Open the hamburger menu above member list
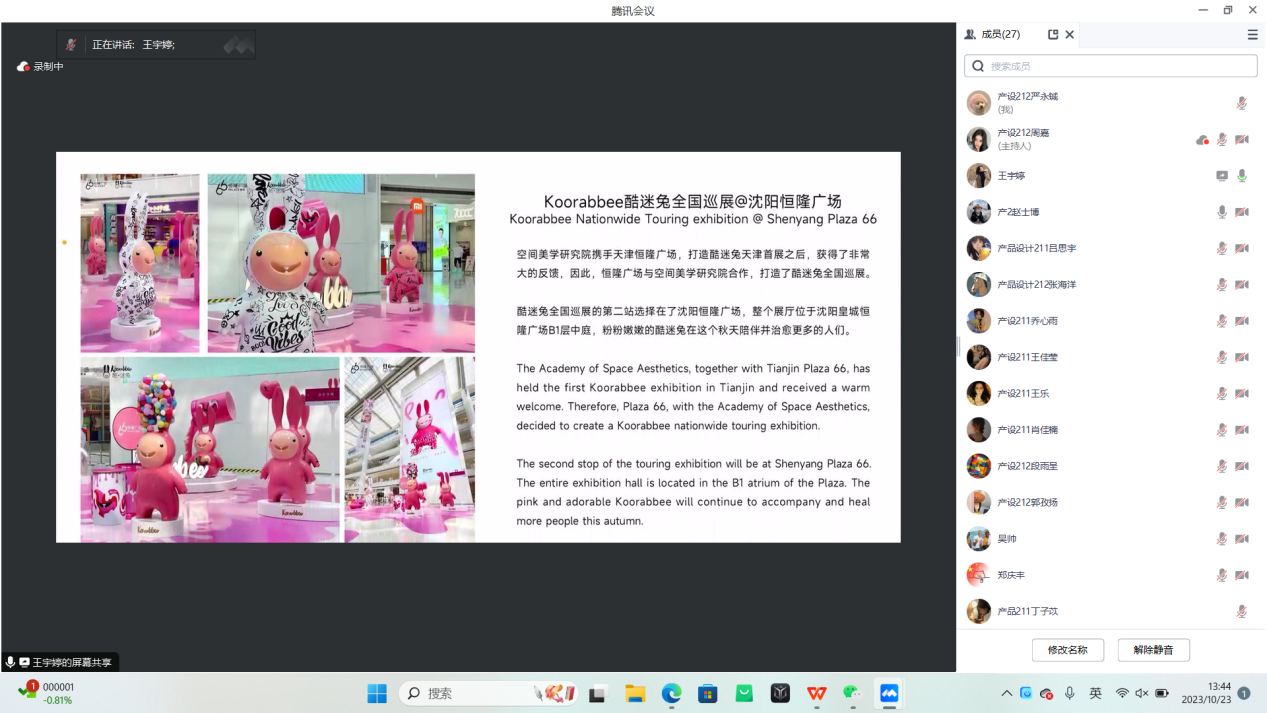The height and width of the screenshot is (713, 1267). click(x=1252, y=34)
